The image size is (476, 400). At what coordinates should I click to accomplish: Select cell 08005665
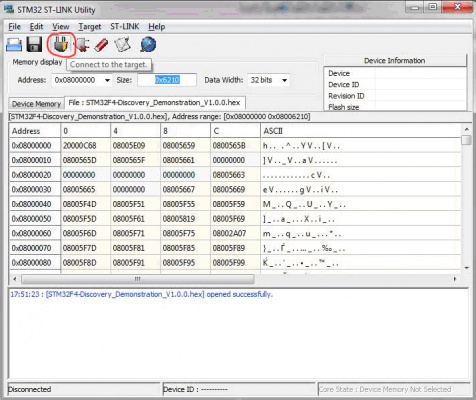(x=86, y=190)
